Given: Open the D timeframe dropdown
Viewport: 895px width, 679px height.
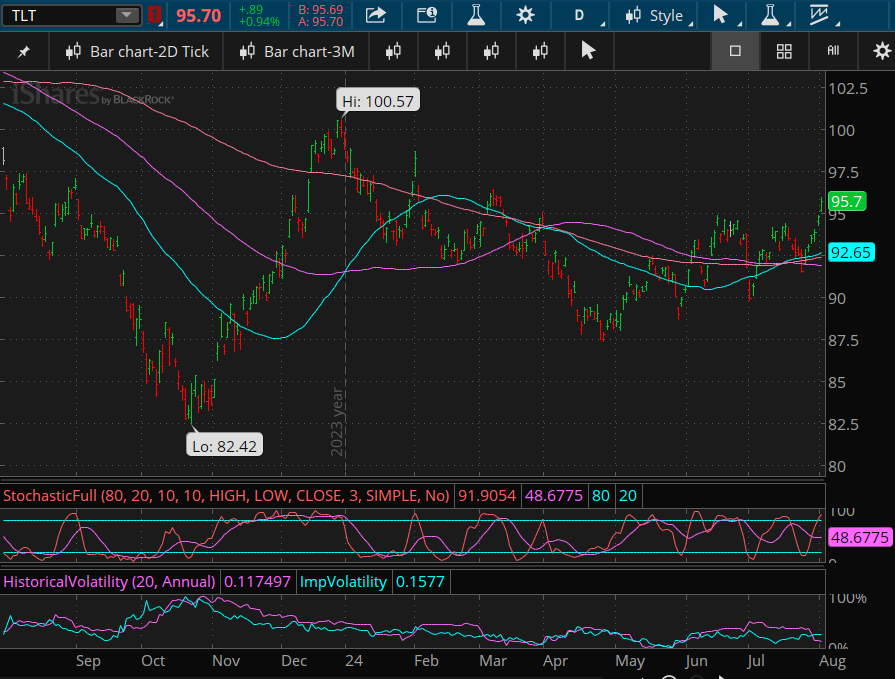Looking at the screenshot, I should (x=579, y=15).
